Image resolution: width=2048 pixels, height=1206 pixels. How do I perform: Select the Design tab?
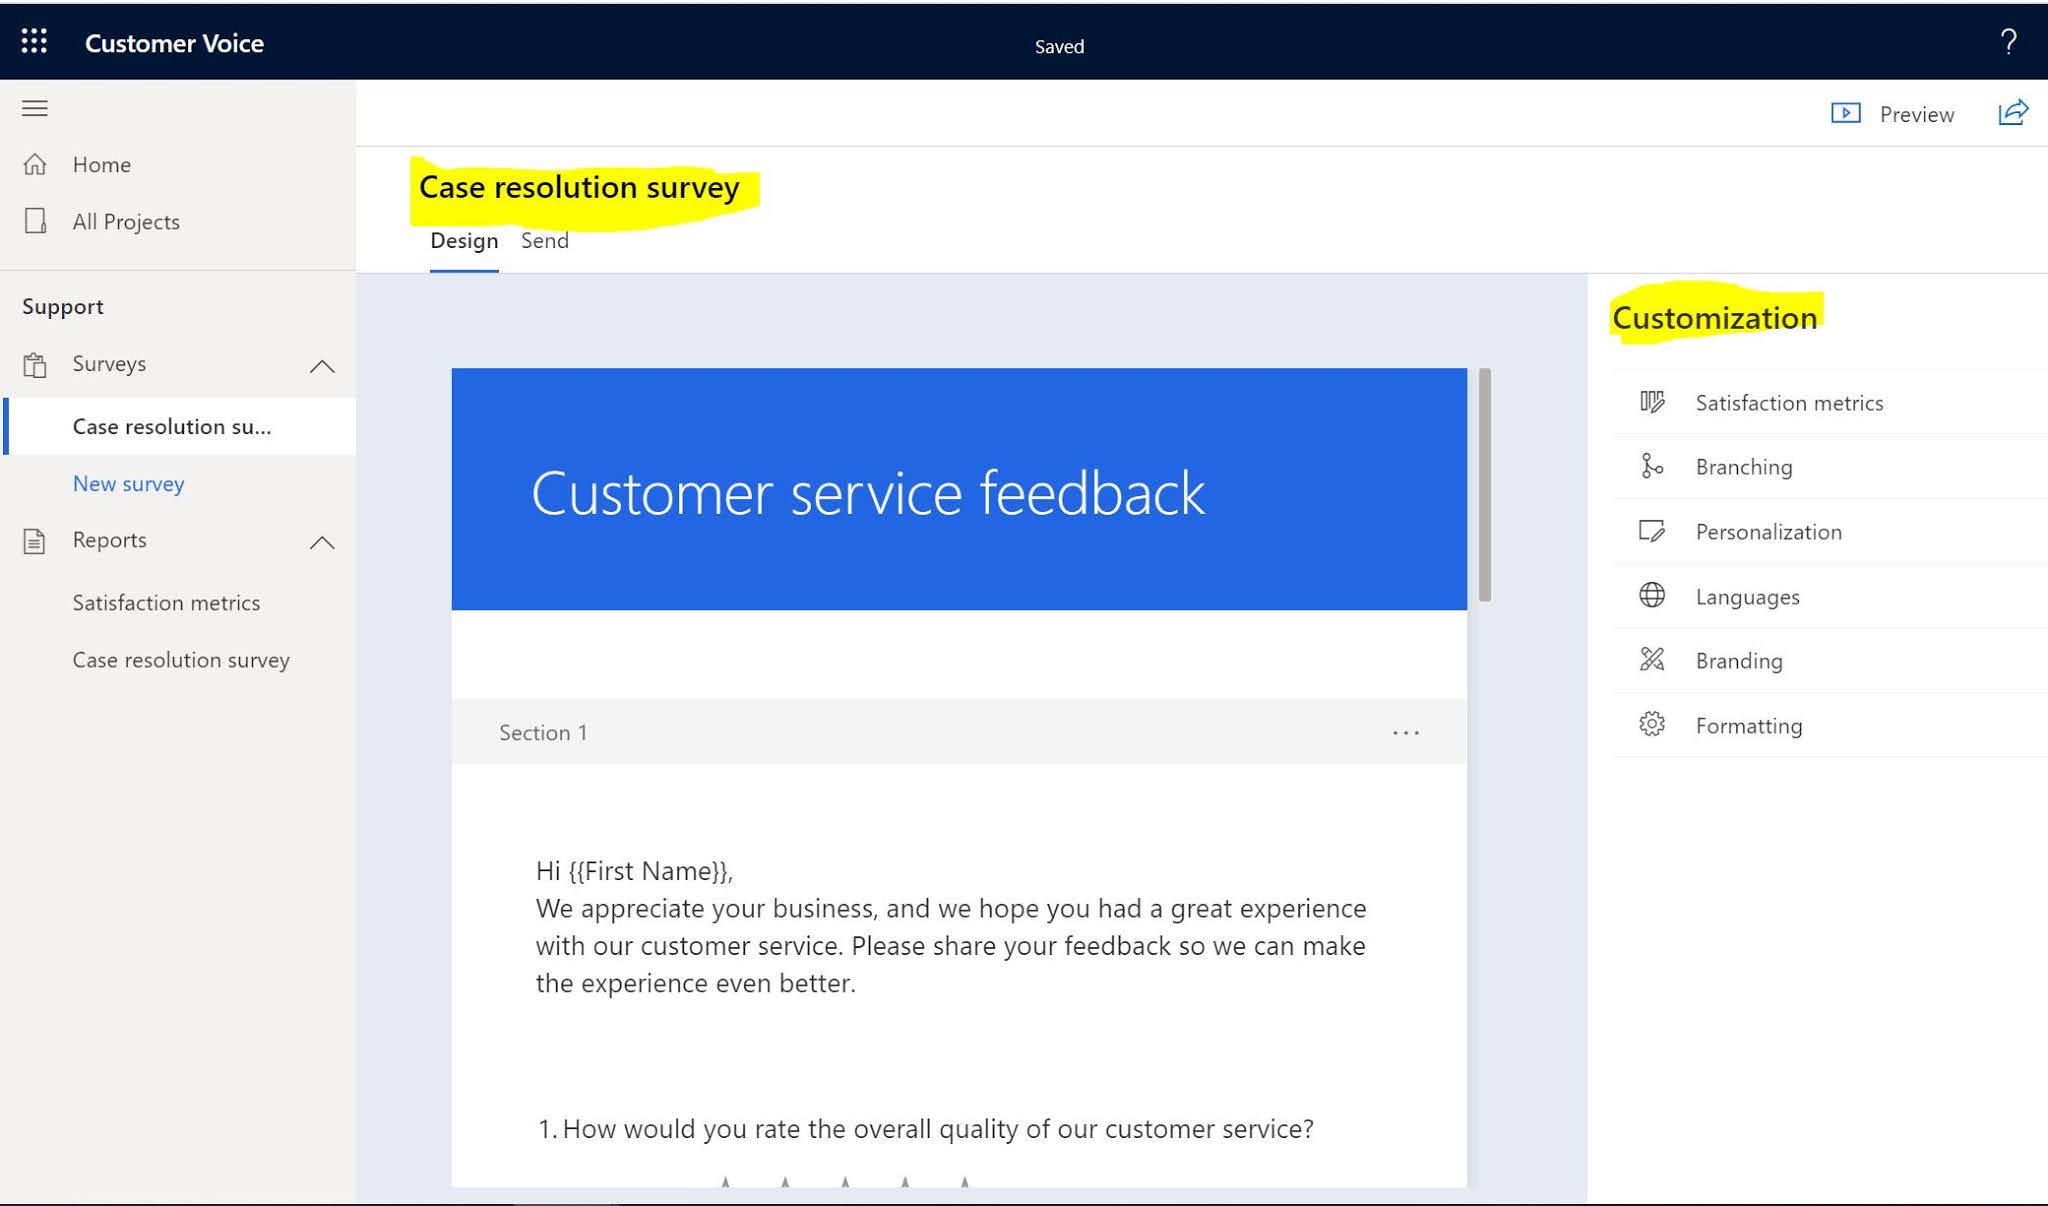(464, 241)
